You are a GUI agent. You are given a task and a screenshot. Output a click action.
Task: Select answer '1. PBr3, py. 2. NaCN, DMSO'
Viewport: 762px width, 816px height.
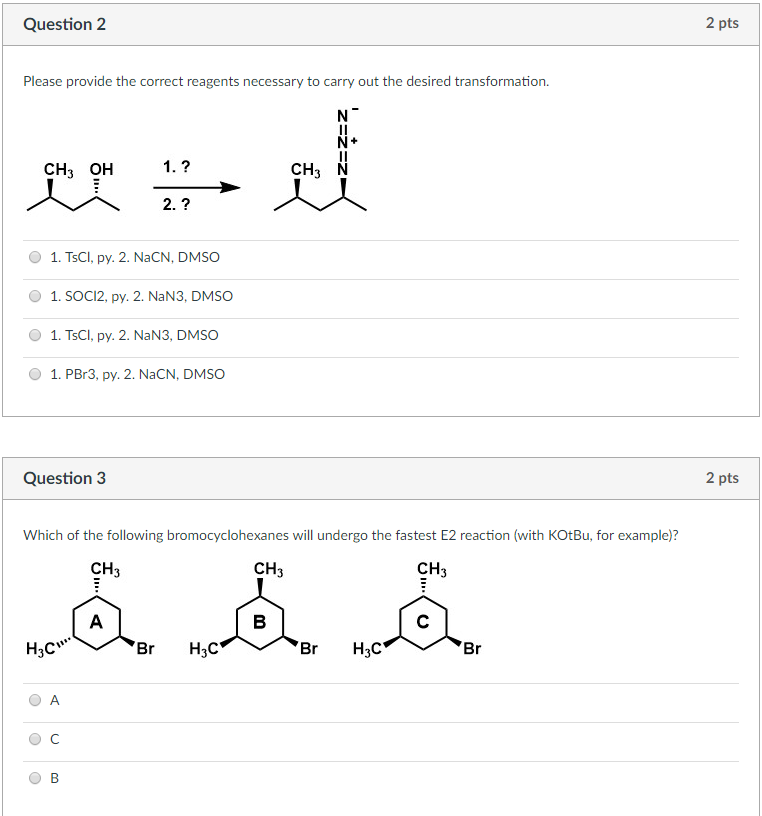(x=35, y=374)
